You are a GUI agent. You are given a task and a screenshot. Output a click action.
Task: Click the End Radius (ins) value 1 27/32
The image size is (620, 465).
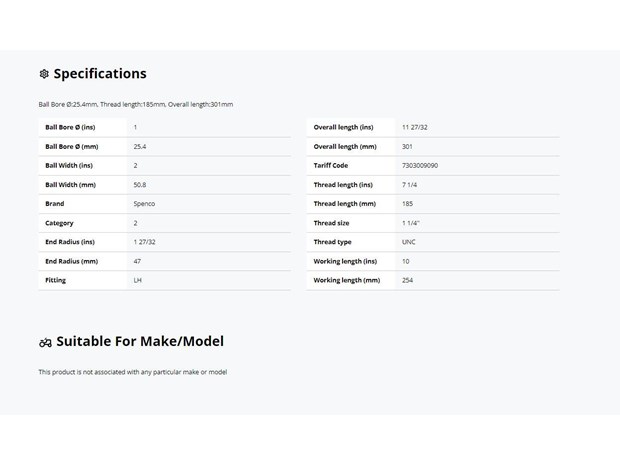coord(144,242)
